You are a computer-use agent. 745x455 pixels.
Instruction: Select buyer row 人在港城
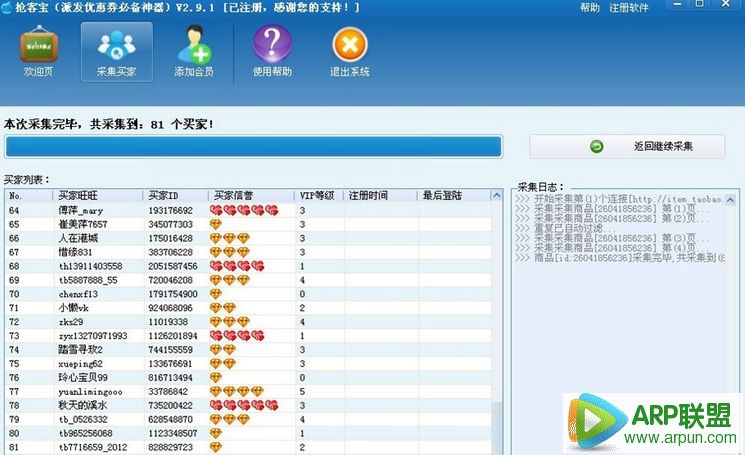tap(248, 238)
